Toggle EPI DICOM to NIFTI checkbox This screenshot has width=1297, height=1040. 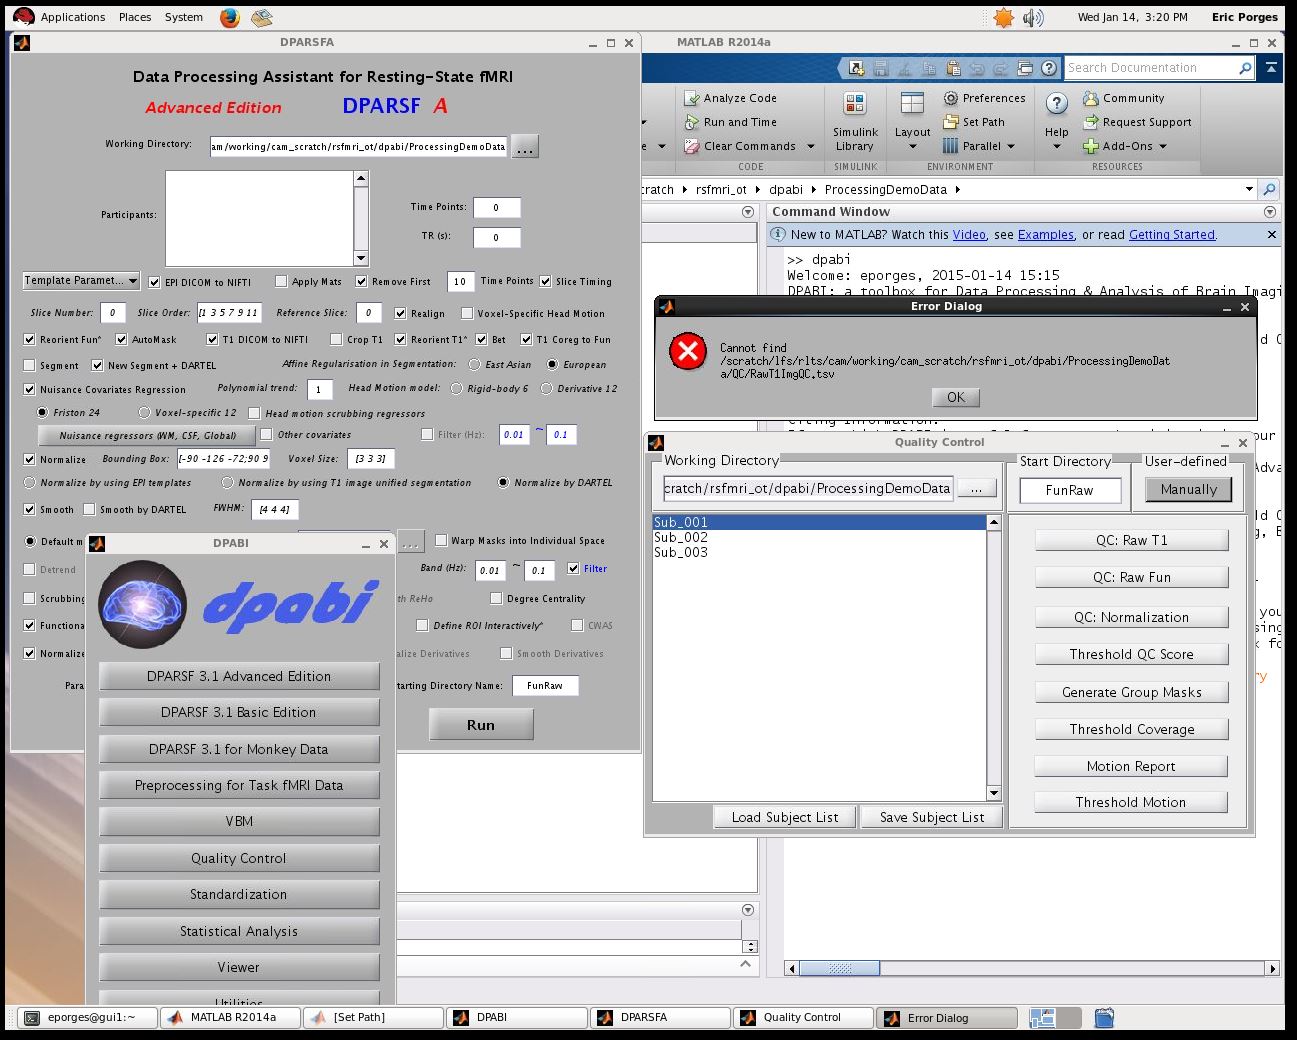pyautogui.click(x=155, y=282)
